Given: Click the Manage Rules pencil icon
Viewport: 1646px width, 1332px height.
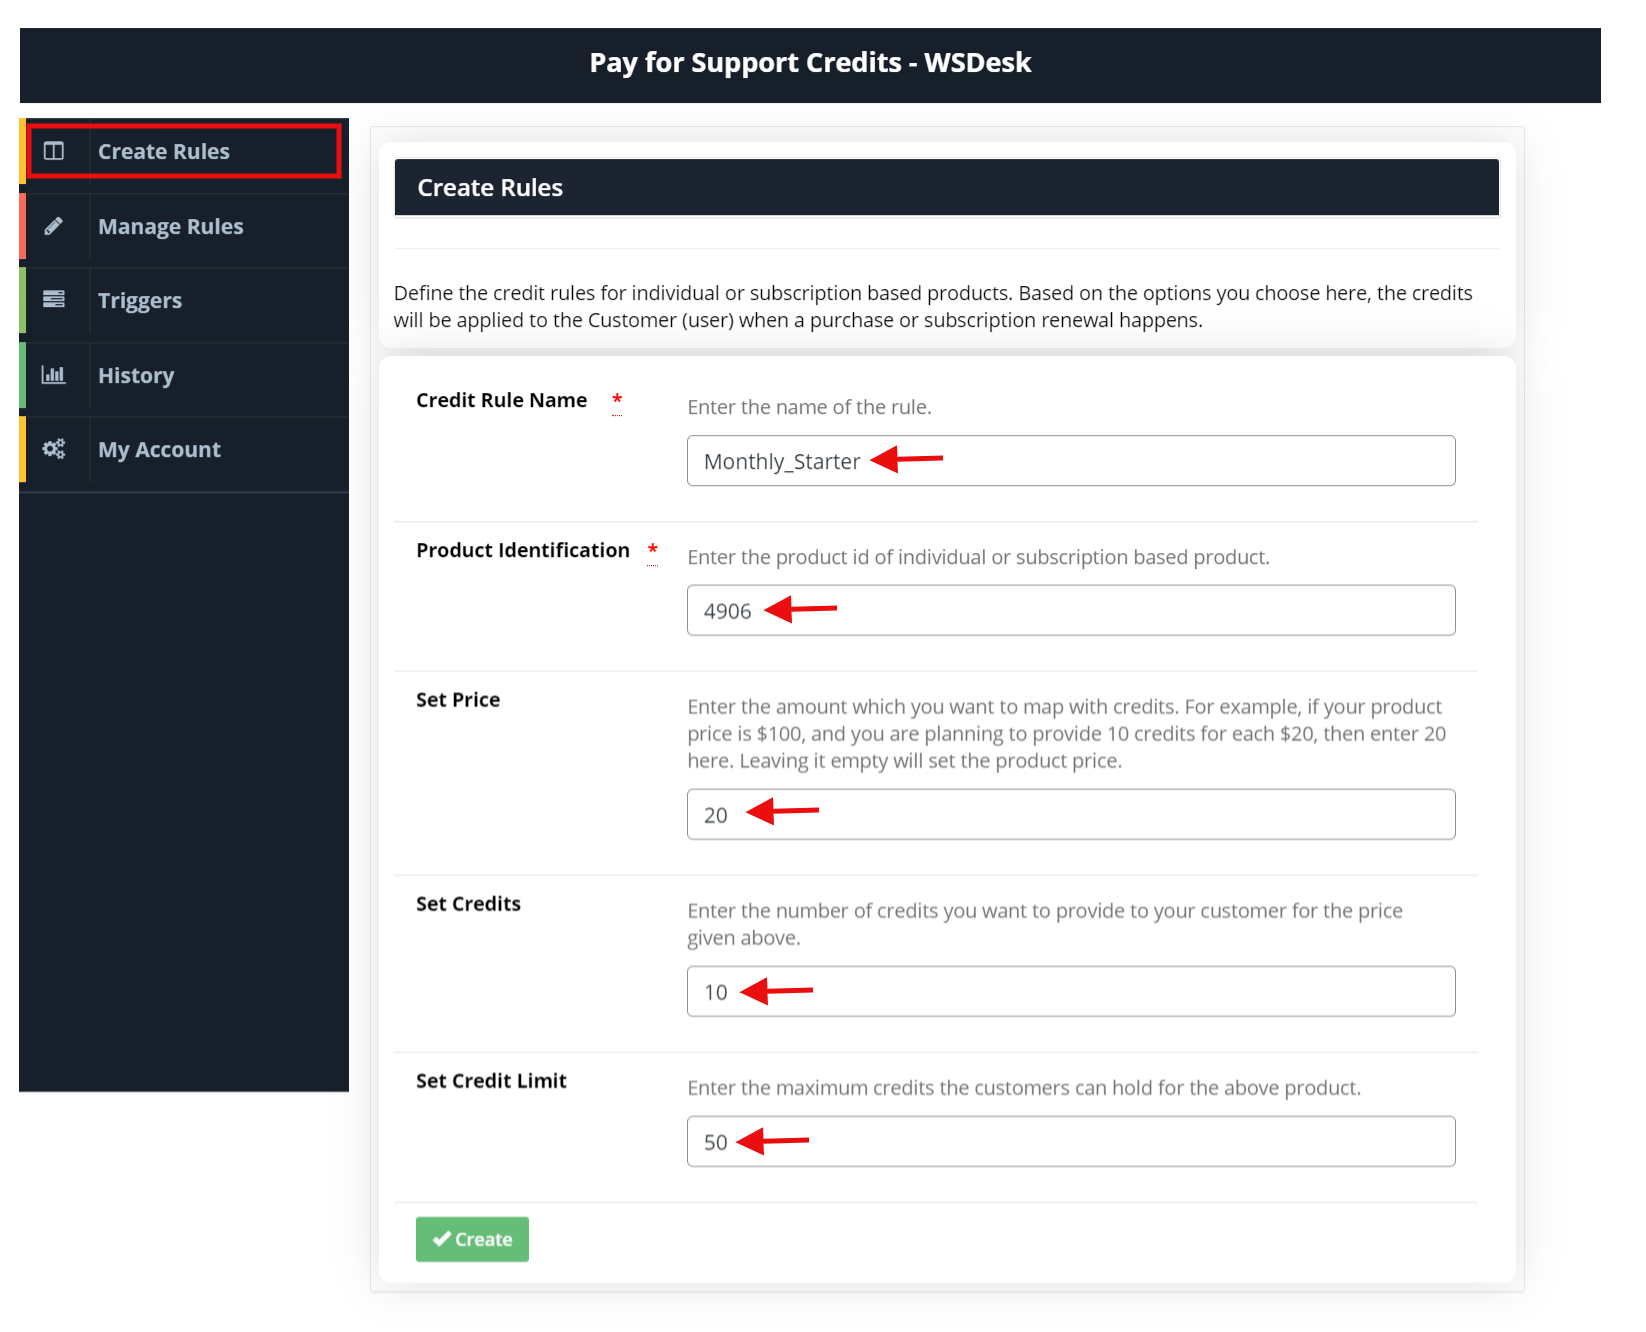Looking at the screenshot, I should click(54, 226).
